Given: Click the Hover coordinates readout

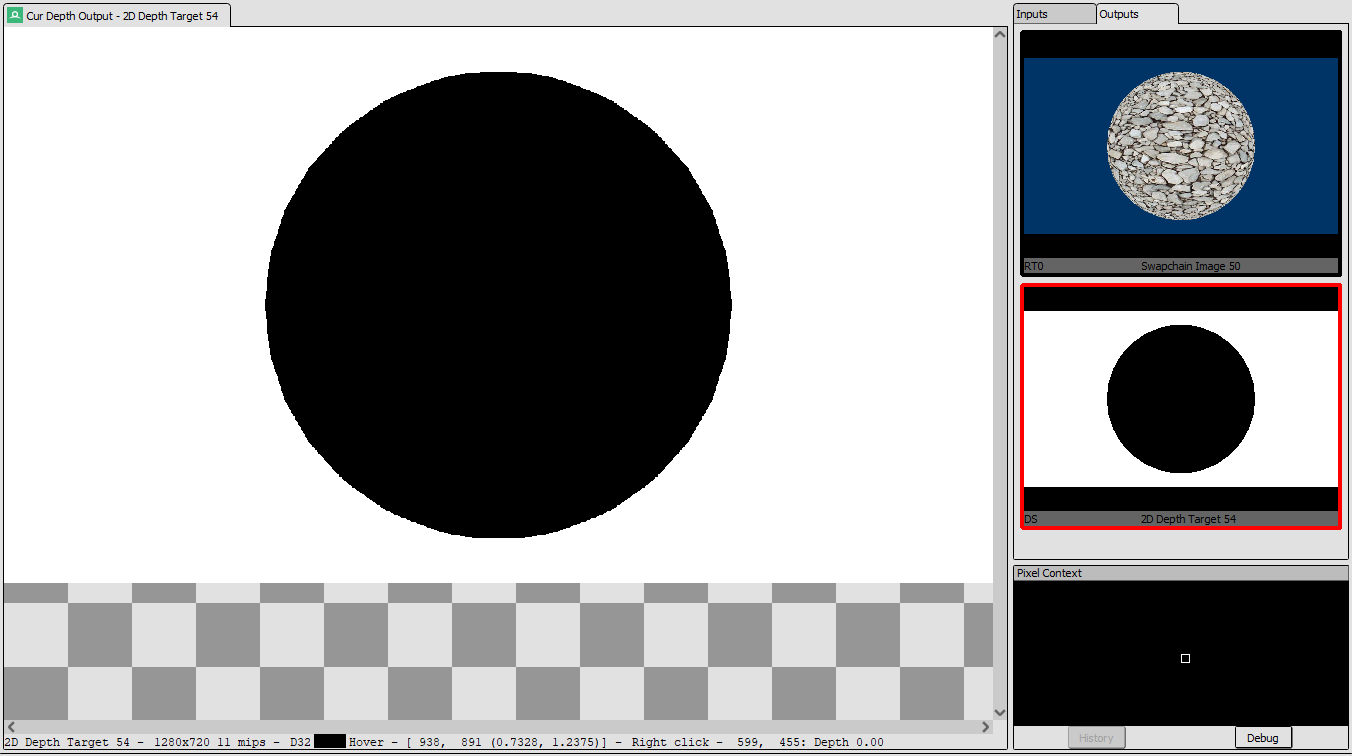Looking at the screenshot, I should coord(478,742).
